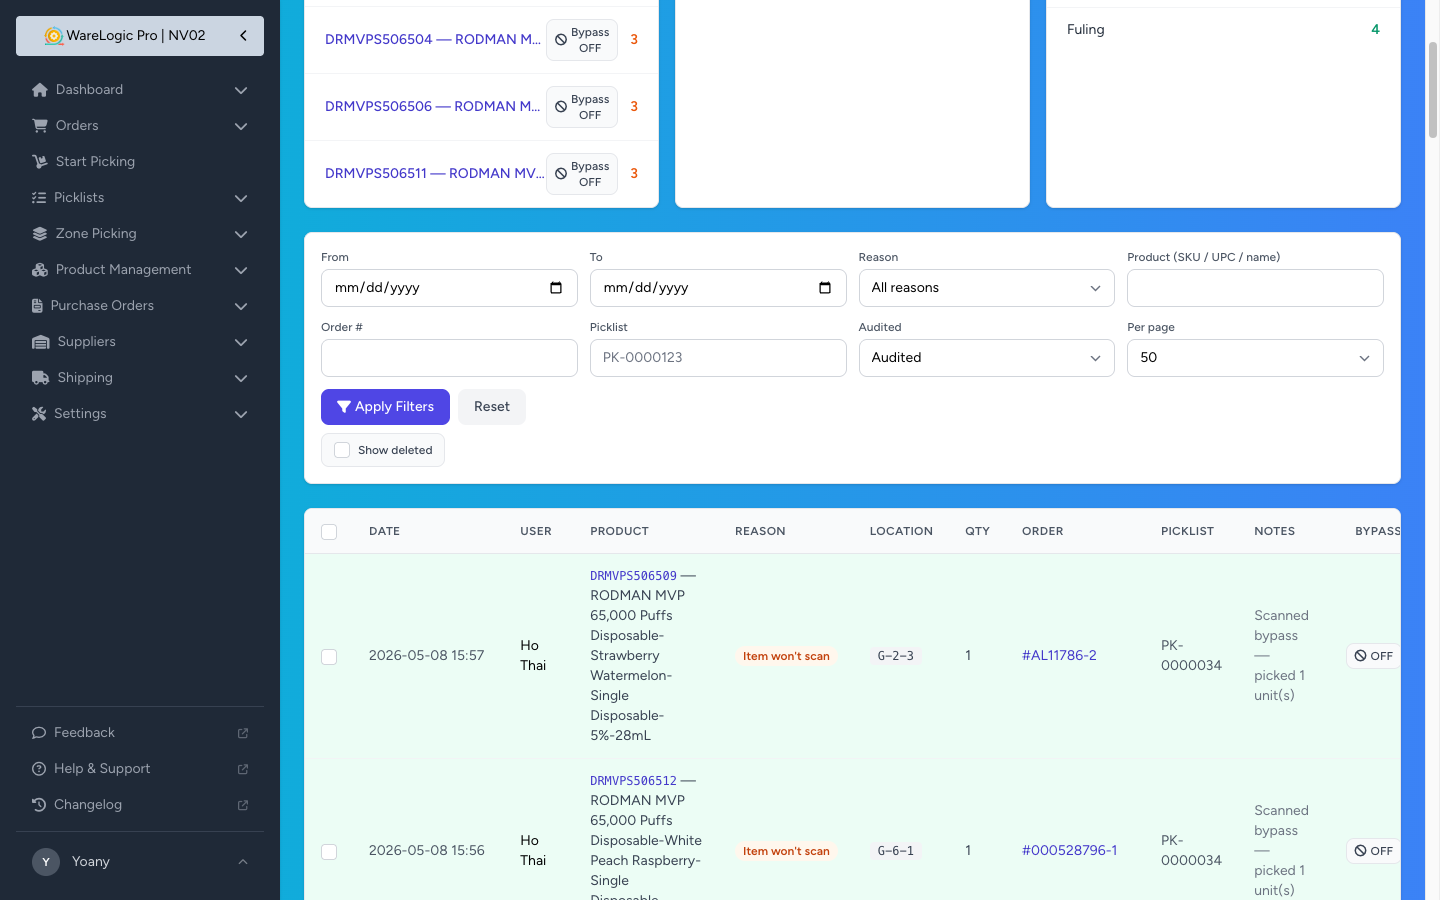Select the 2026-05-08 15:56 row checkbox
1440x900 pixels.
[329, 852]
